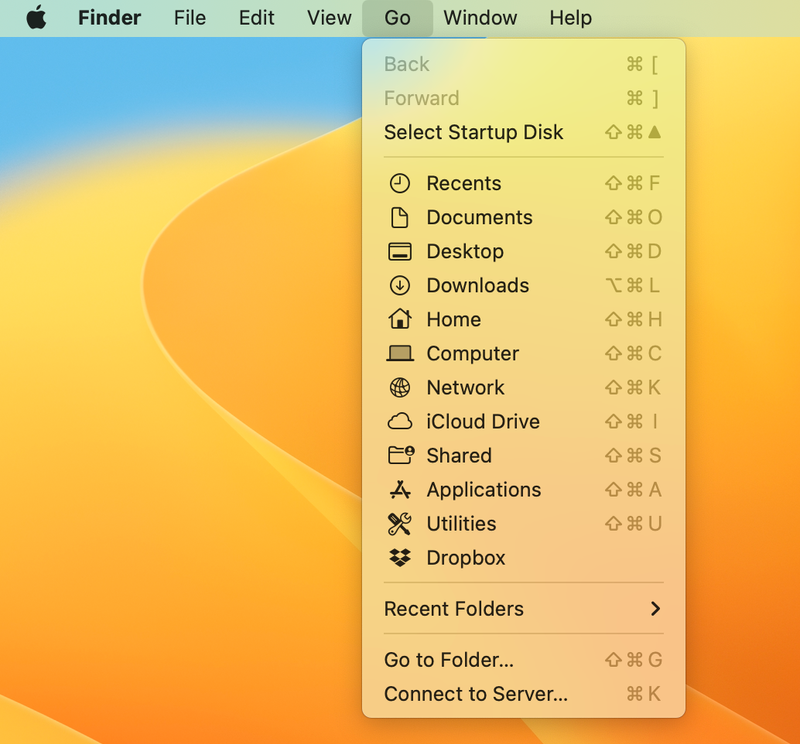Open the Desktop folder from the menu
Viewport: 800px width, 744px height.
pos(464,251)
